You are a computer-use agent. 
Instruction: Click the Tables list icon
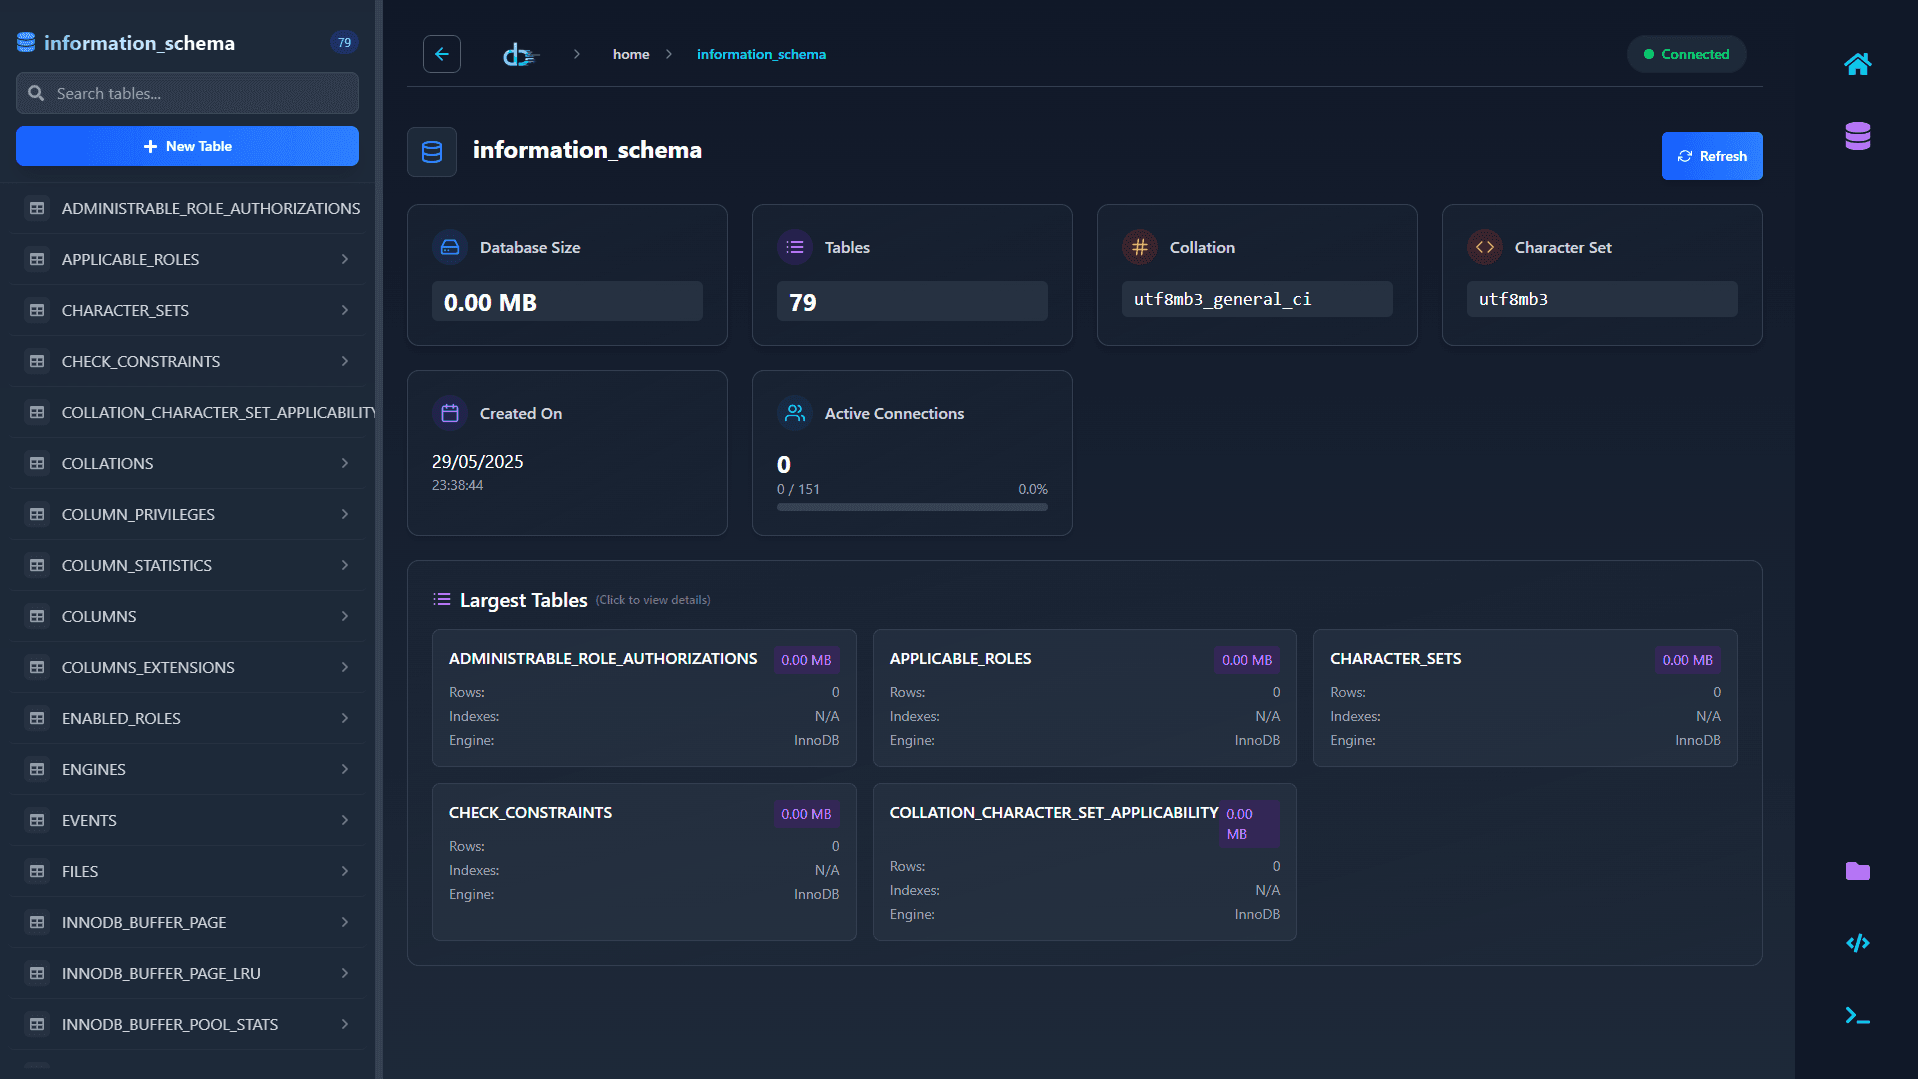pos(795,247)
